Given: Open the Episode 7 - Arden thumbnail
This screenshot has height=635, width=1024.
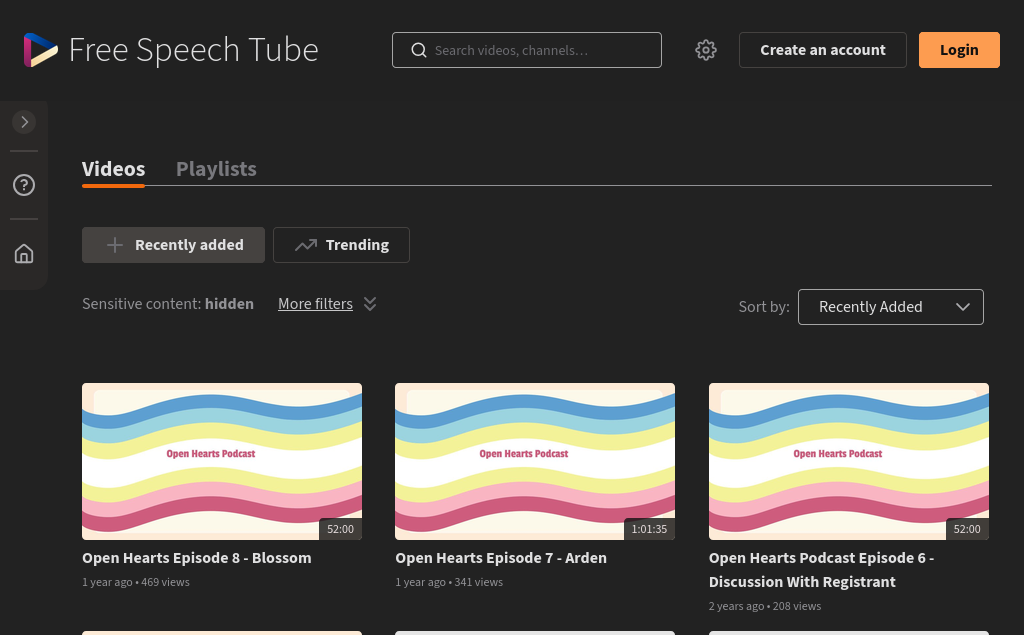Looking at the screenshot, I should pos(535,461).
